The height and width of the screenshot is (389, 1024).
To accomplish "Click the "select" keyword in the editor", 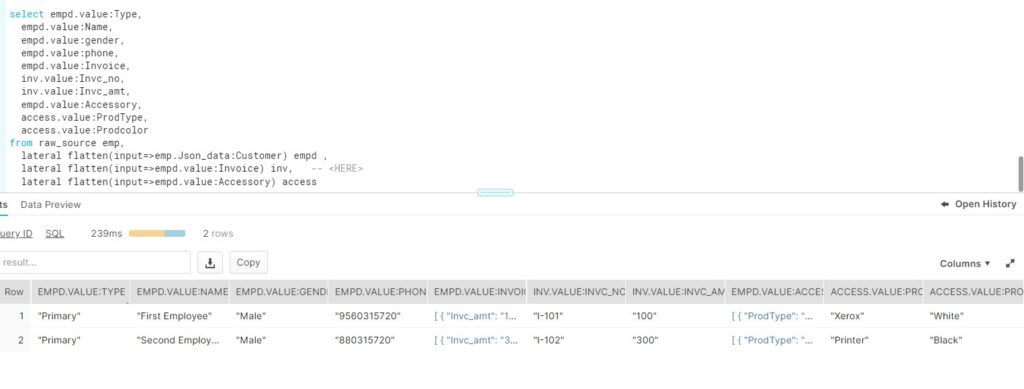I will coord(27,14).
